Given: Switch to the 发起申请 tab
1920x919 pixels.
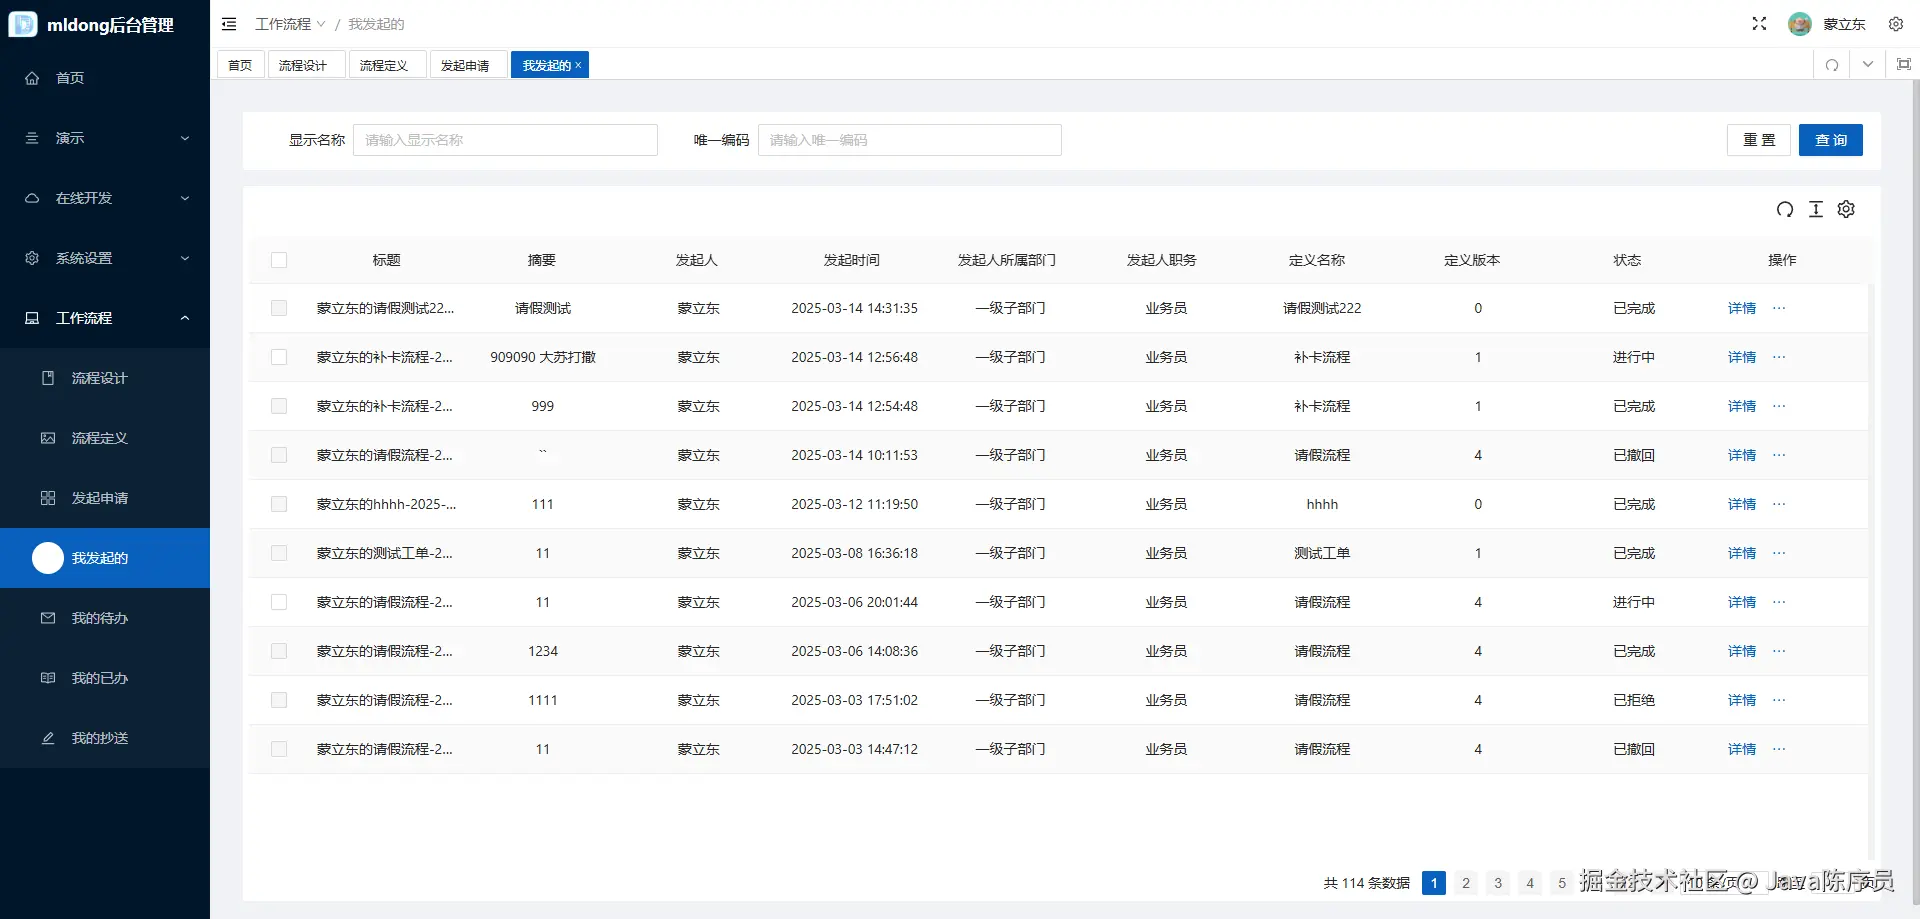Looking at the screenshot, I should (468, 65).
